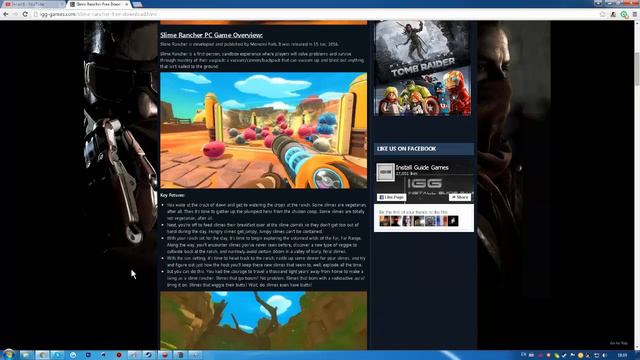640x360 pixels.
Task: Click the volume icon in the system tray
Action: pos(604,355)
